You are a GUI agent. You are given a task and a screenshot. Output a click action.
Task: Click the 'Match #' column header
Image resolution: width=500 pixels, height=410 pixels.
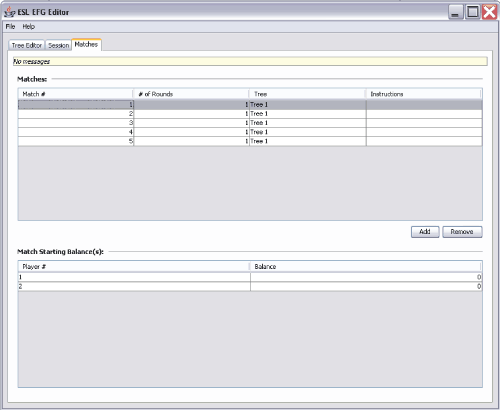point(76,94)
